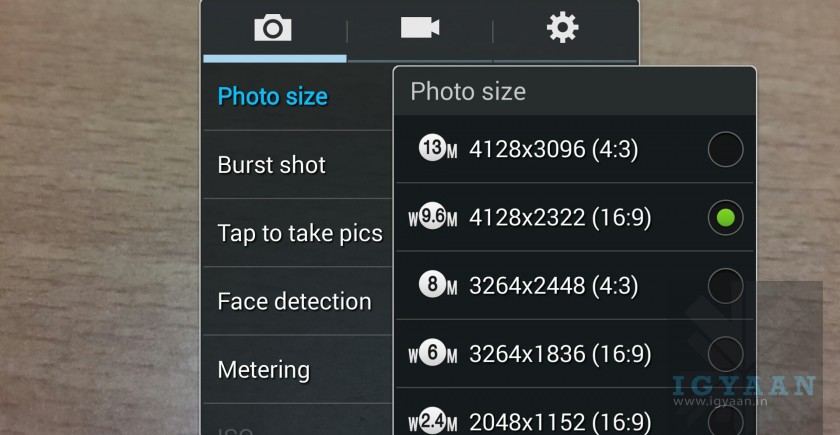The height and width of the screenshot is (435, 840).
Task: Open the Photo size setting
Action: tap(273, 97)
